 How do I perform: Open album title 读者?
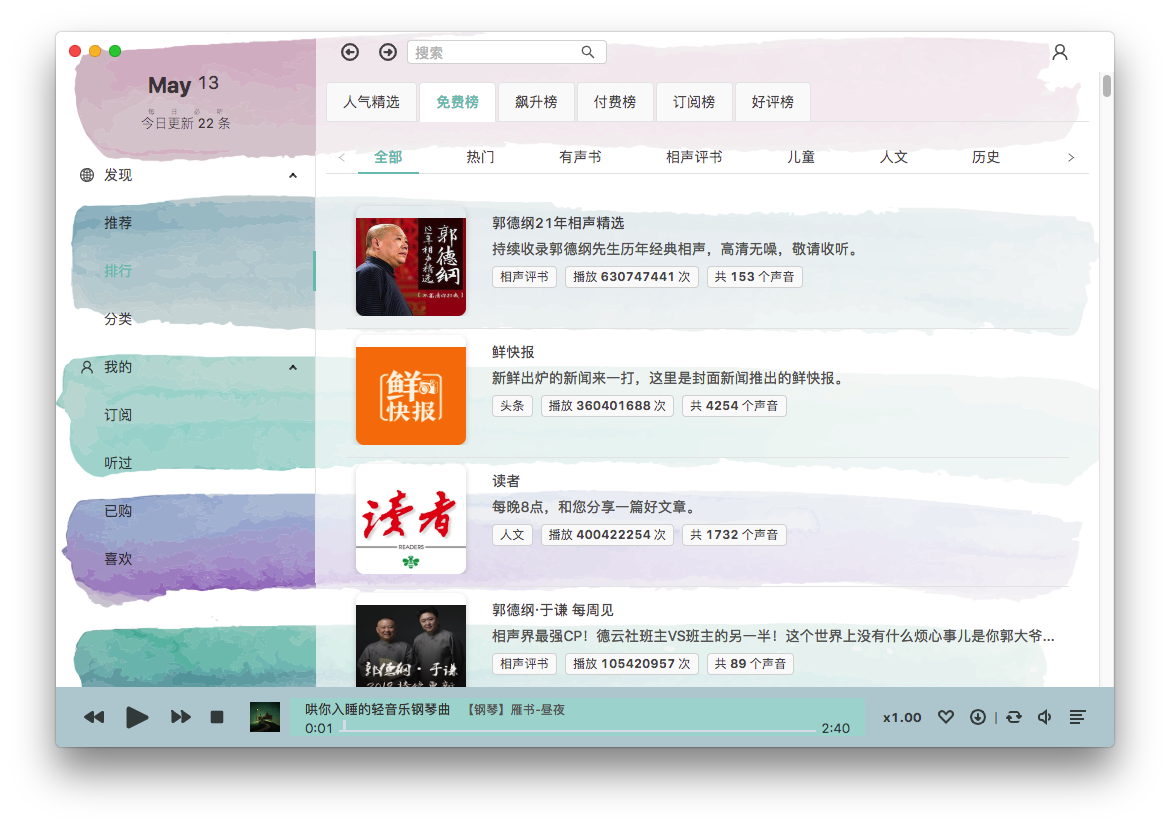pyautogui.click(x=506, y=481)
